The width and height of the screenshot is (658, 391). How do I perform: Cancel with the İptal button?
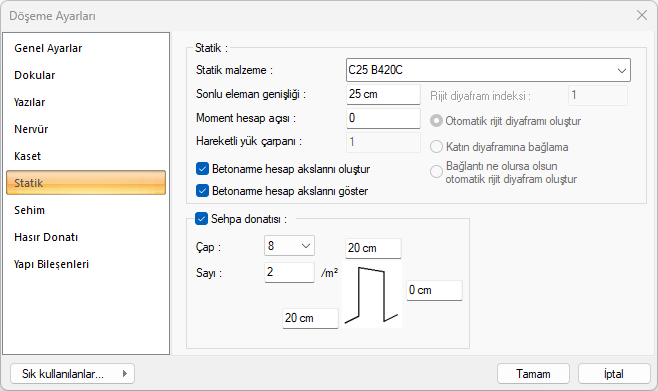[x=614, y=373]
